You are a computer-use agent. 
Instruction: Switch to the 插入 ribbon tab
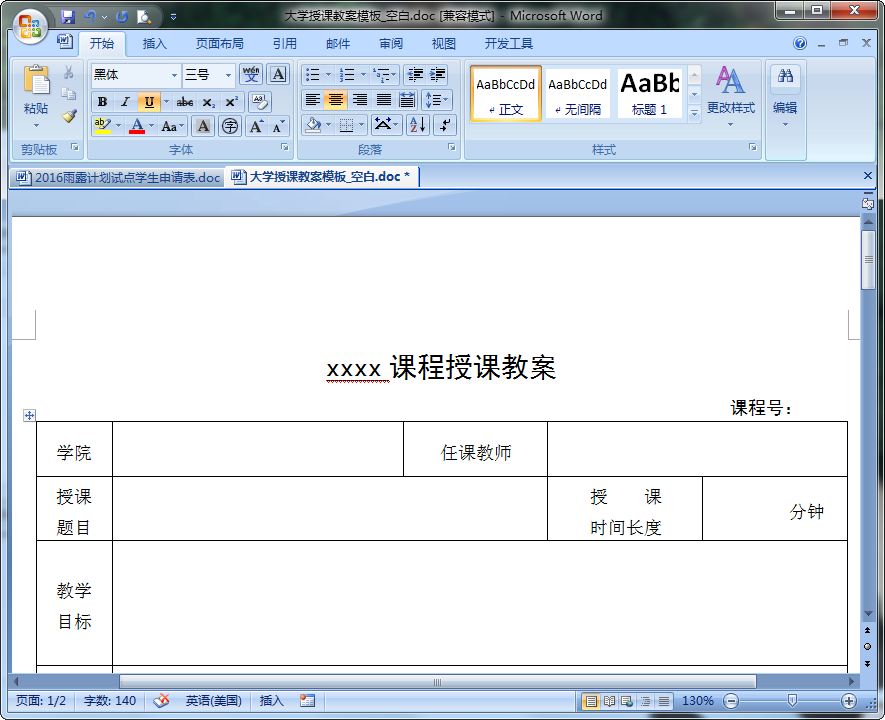(x=154, y=43)
